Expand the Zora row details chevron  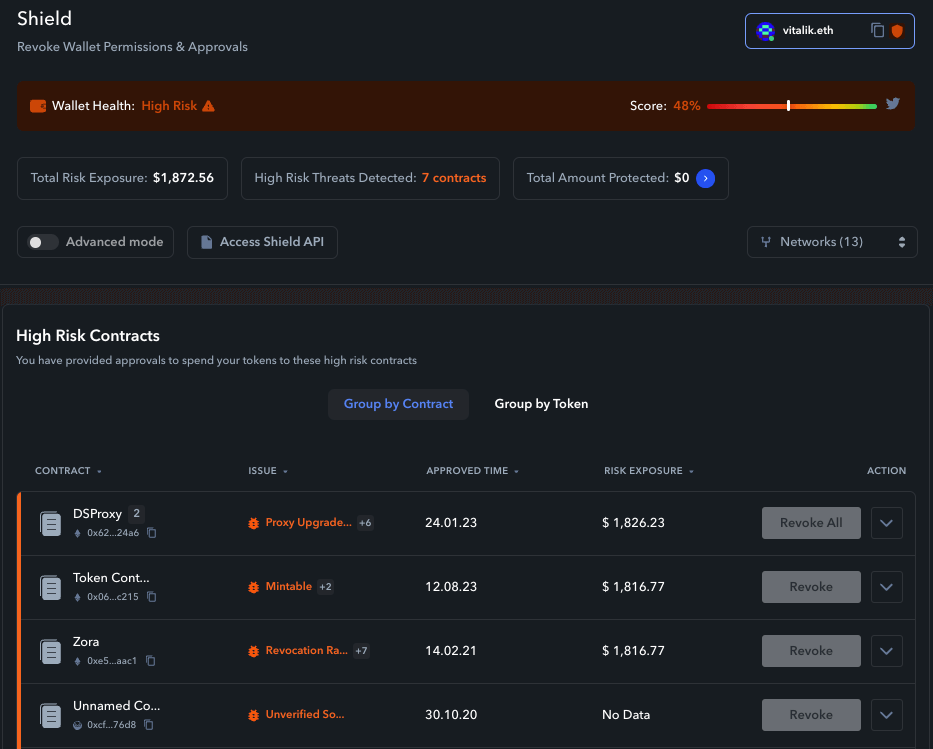[887, 651]
